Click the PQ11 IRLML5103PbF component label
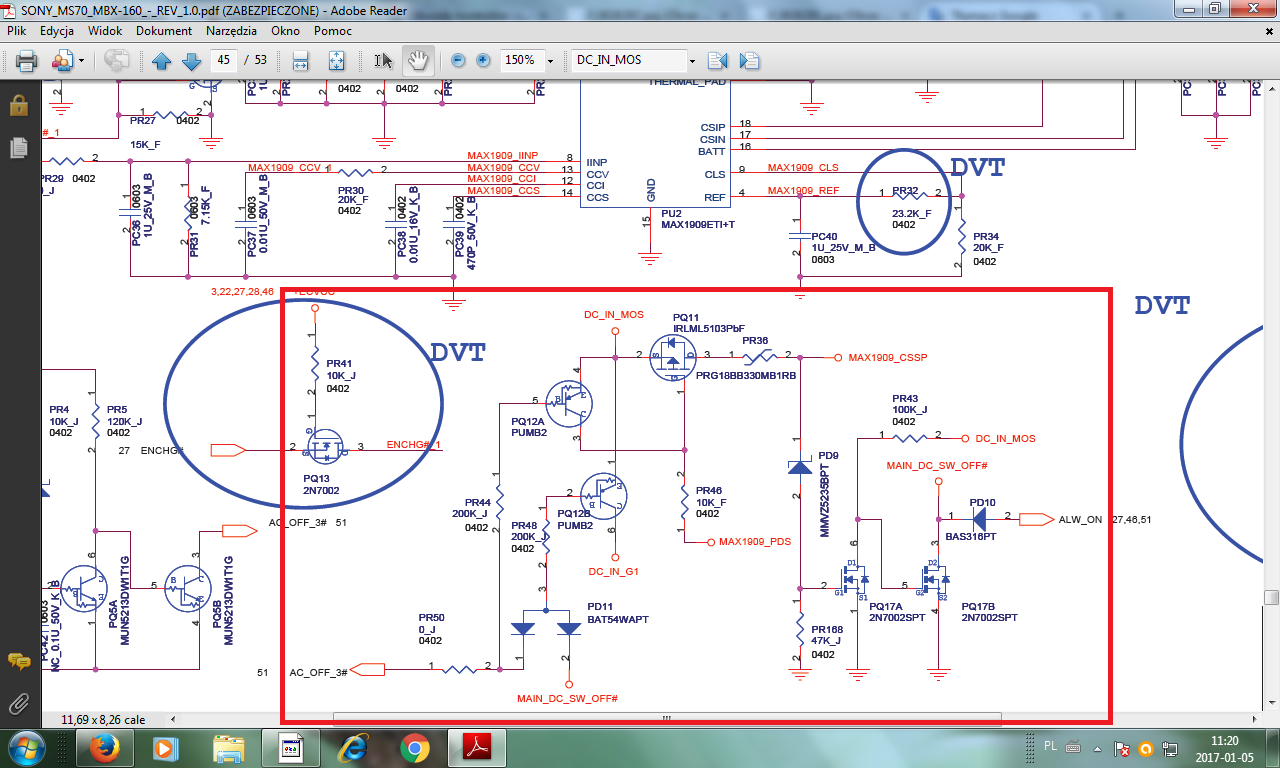 coord(708,322)
